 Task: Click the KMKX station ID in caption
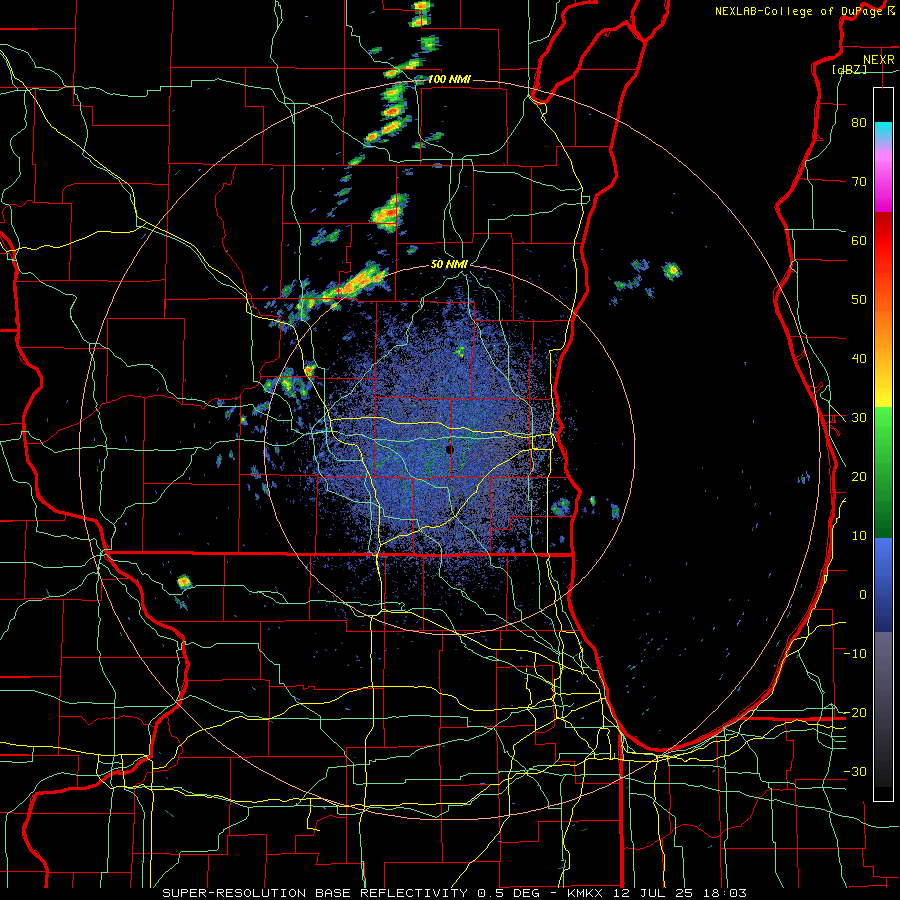pos(587,893)
